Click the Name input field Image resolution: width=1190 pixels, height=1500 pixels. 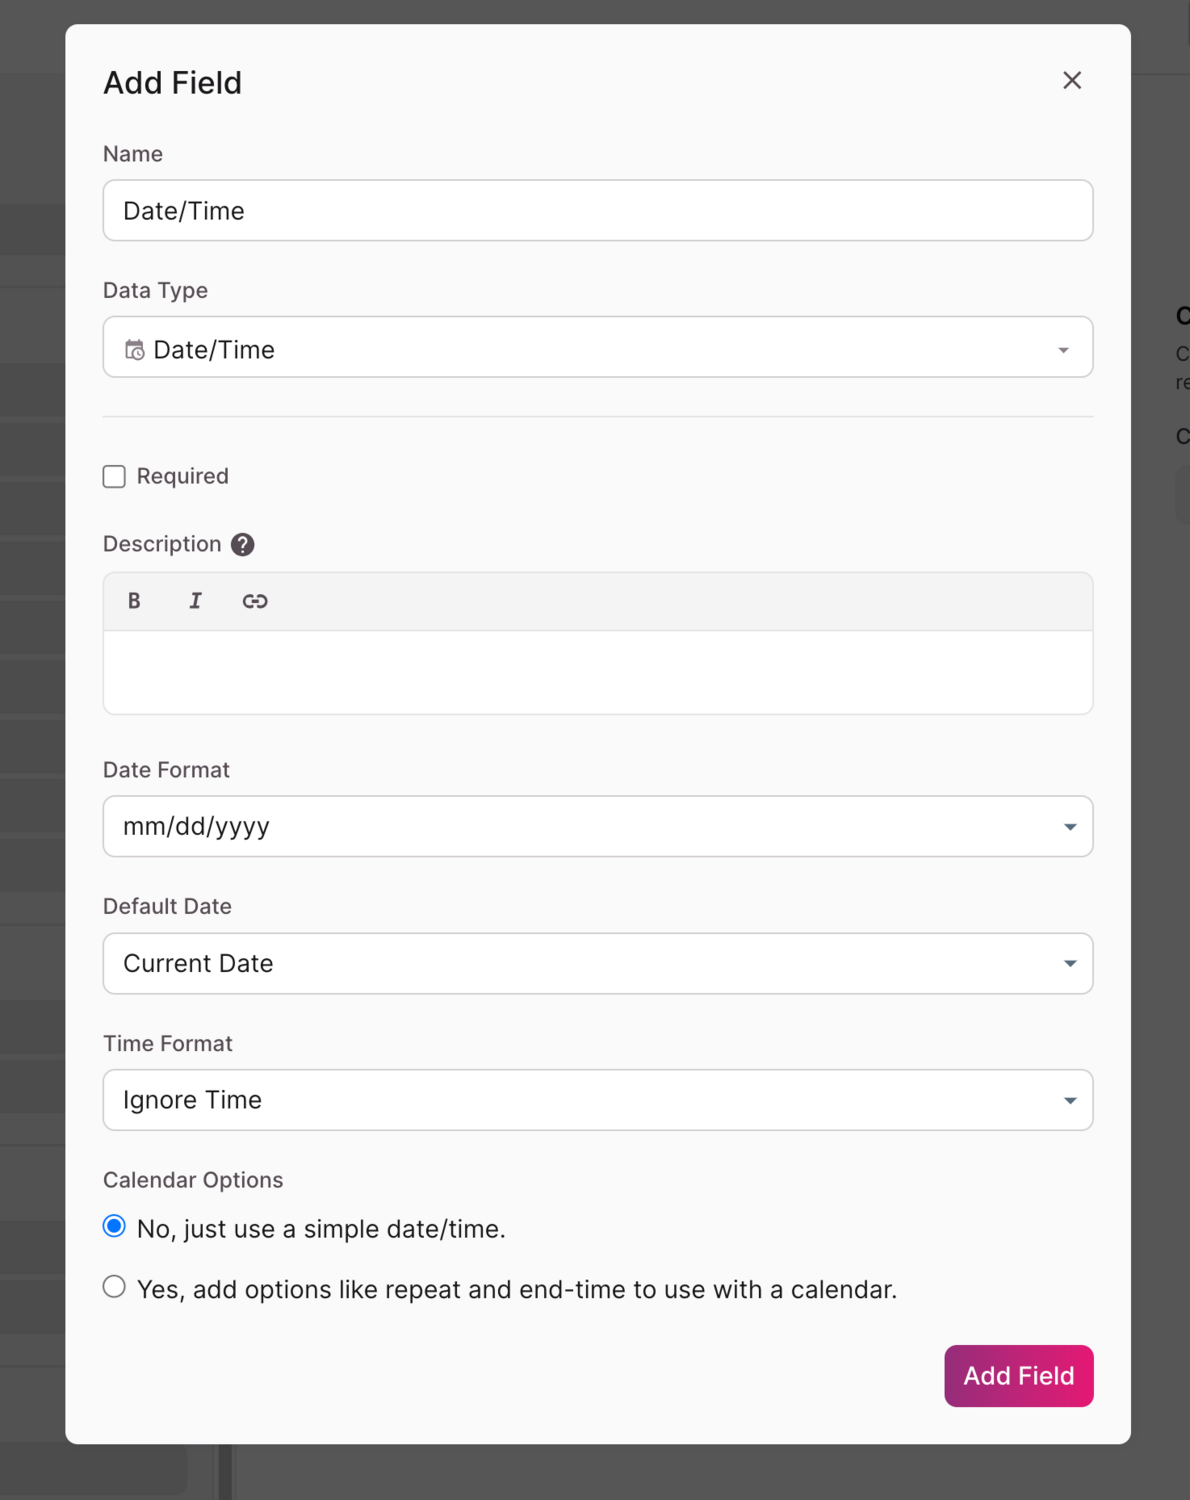tap(597, 211)
